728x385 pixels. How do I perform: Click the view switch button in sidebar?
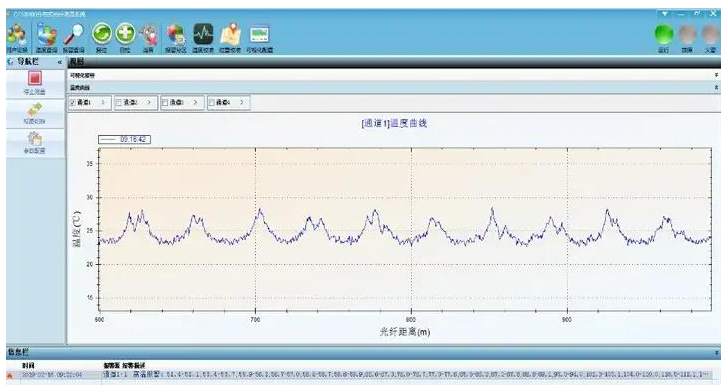click(35, 113)
